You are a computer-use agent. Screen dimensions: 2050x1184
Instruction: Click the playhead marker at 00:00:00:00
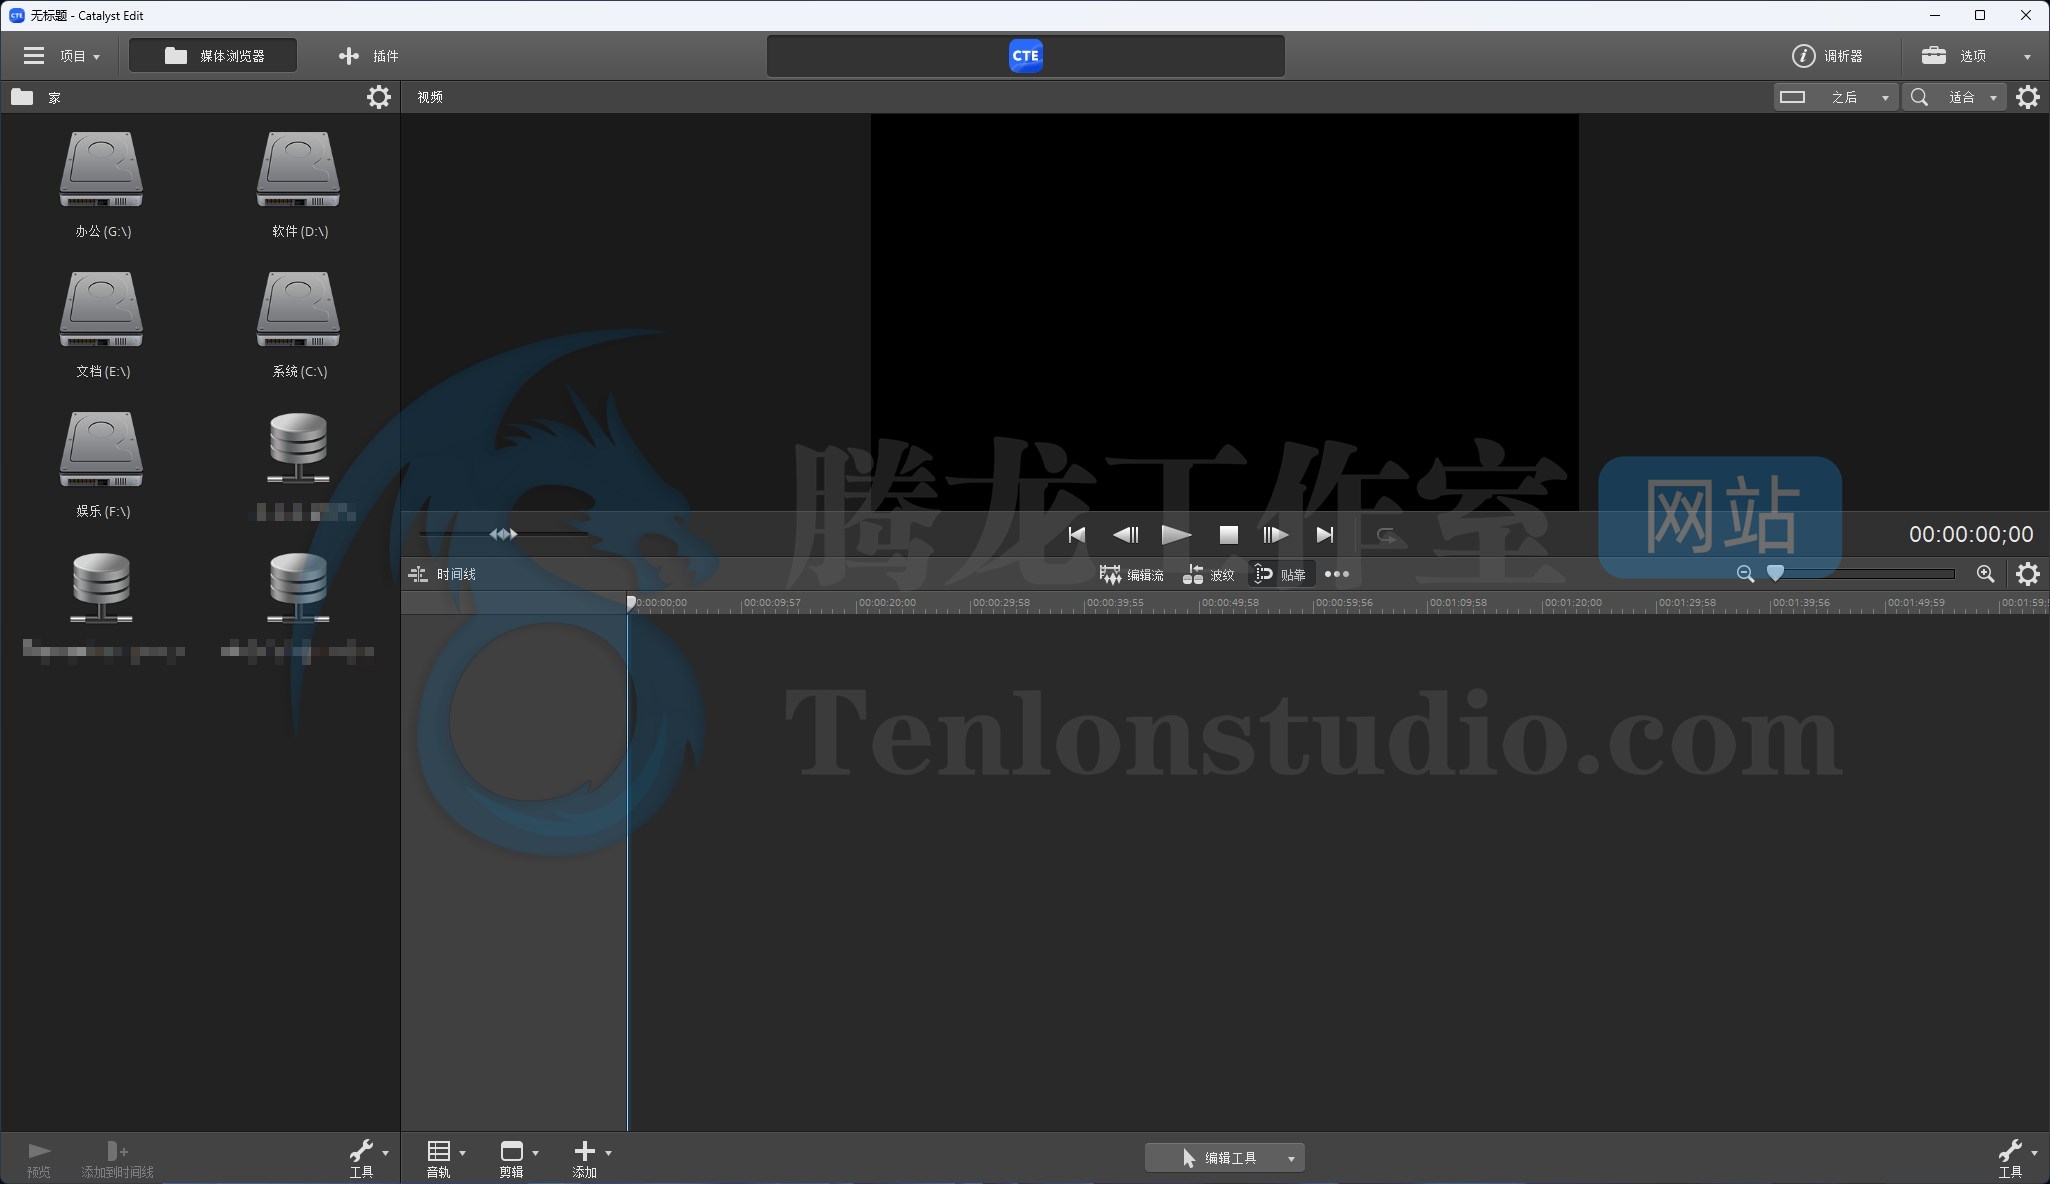631,602
